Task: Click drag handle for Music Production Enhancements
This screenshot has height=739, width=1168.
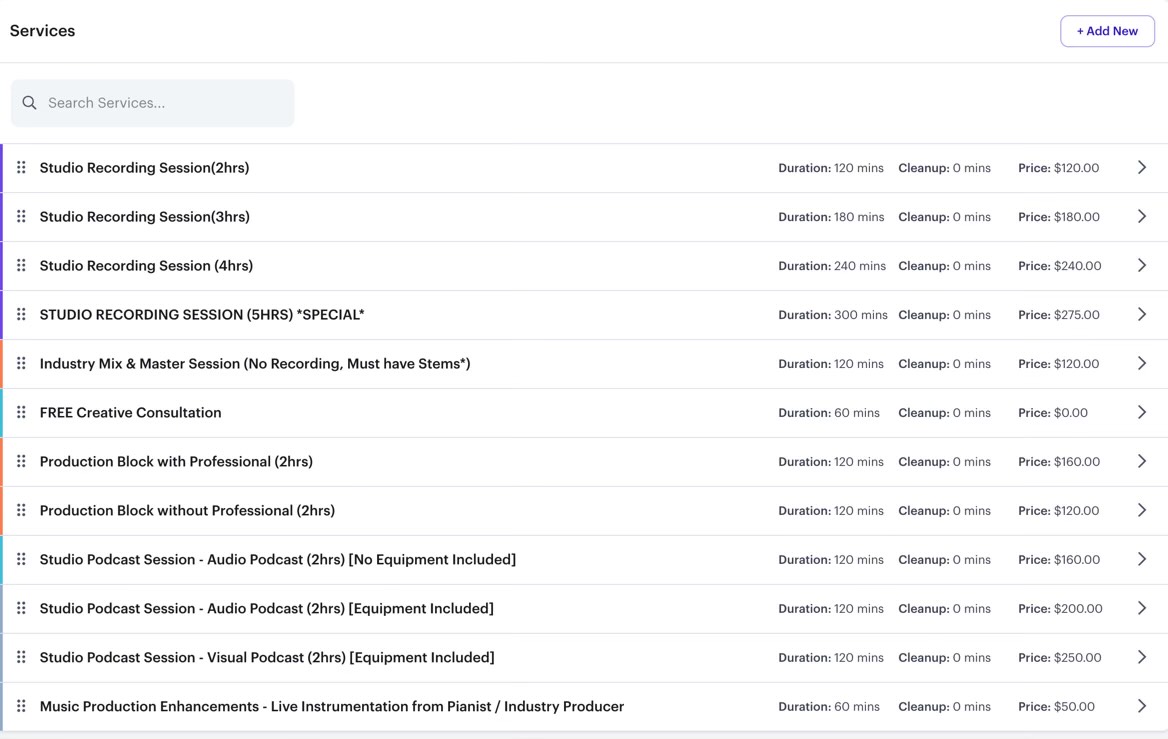Action: coord(21,707)
